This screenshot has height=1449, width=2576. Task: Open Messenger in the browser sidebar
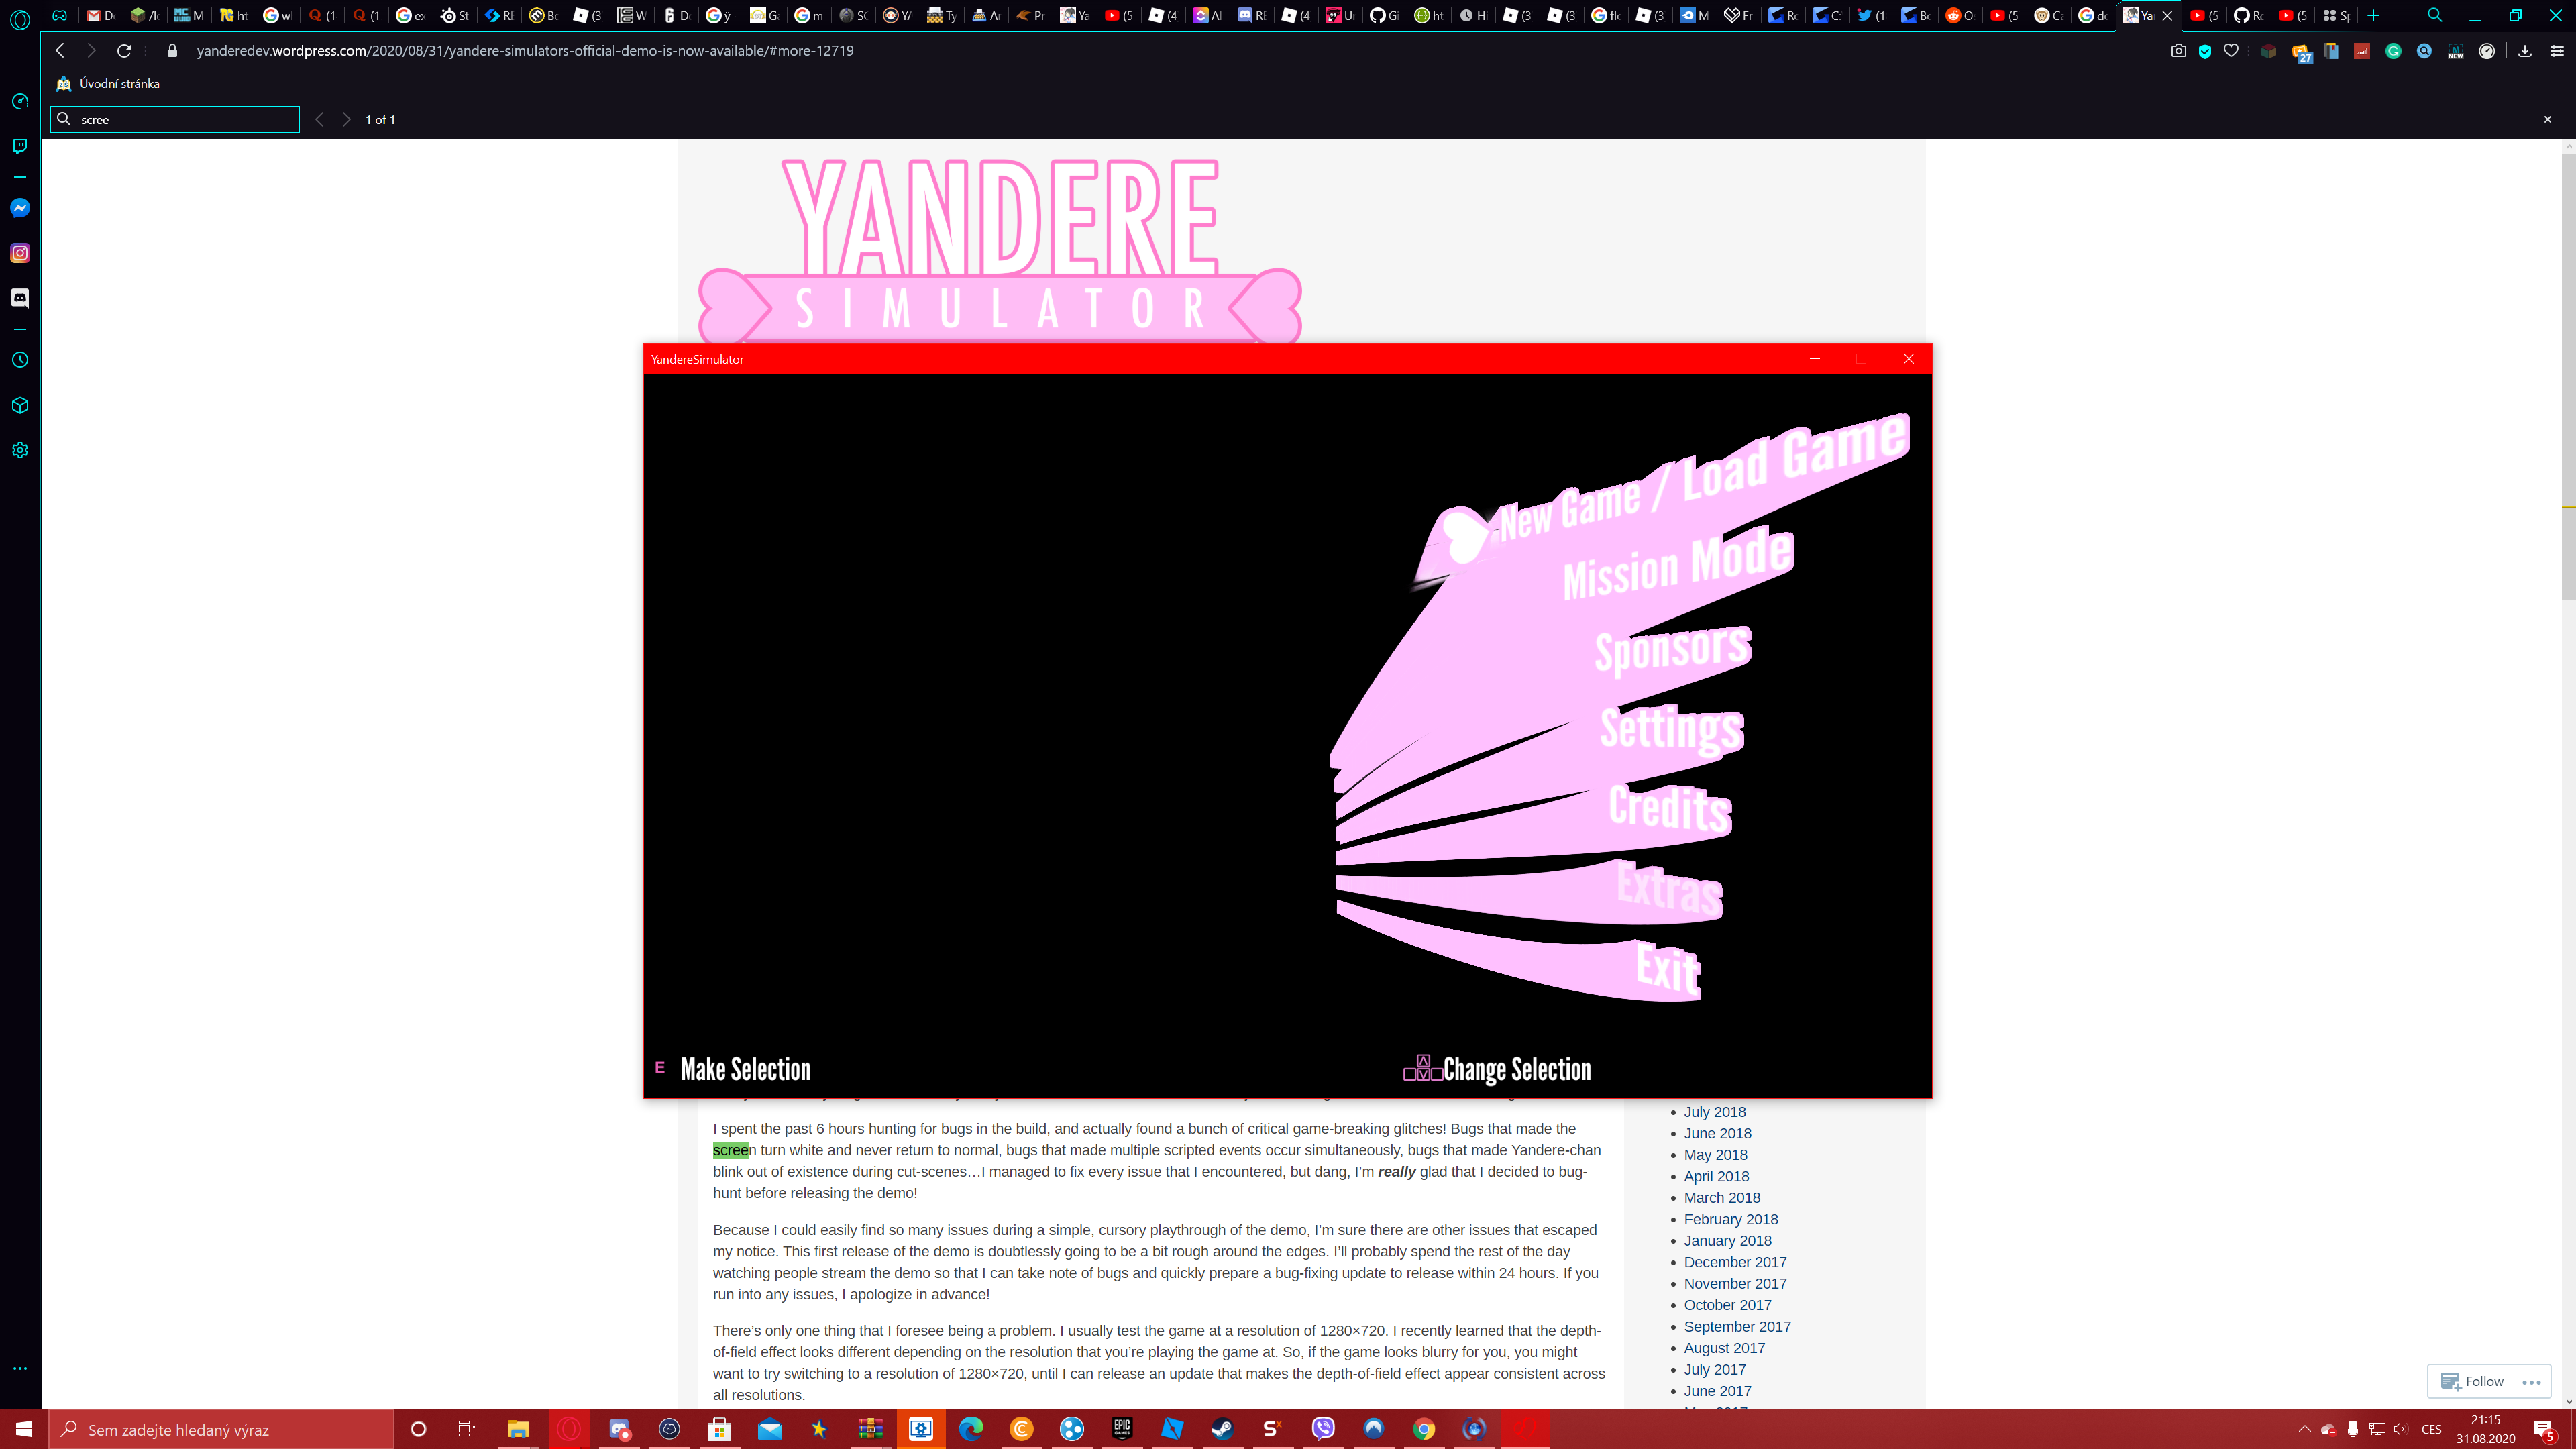click(x=20, y=208)
